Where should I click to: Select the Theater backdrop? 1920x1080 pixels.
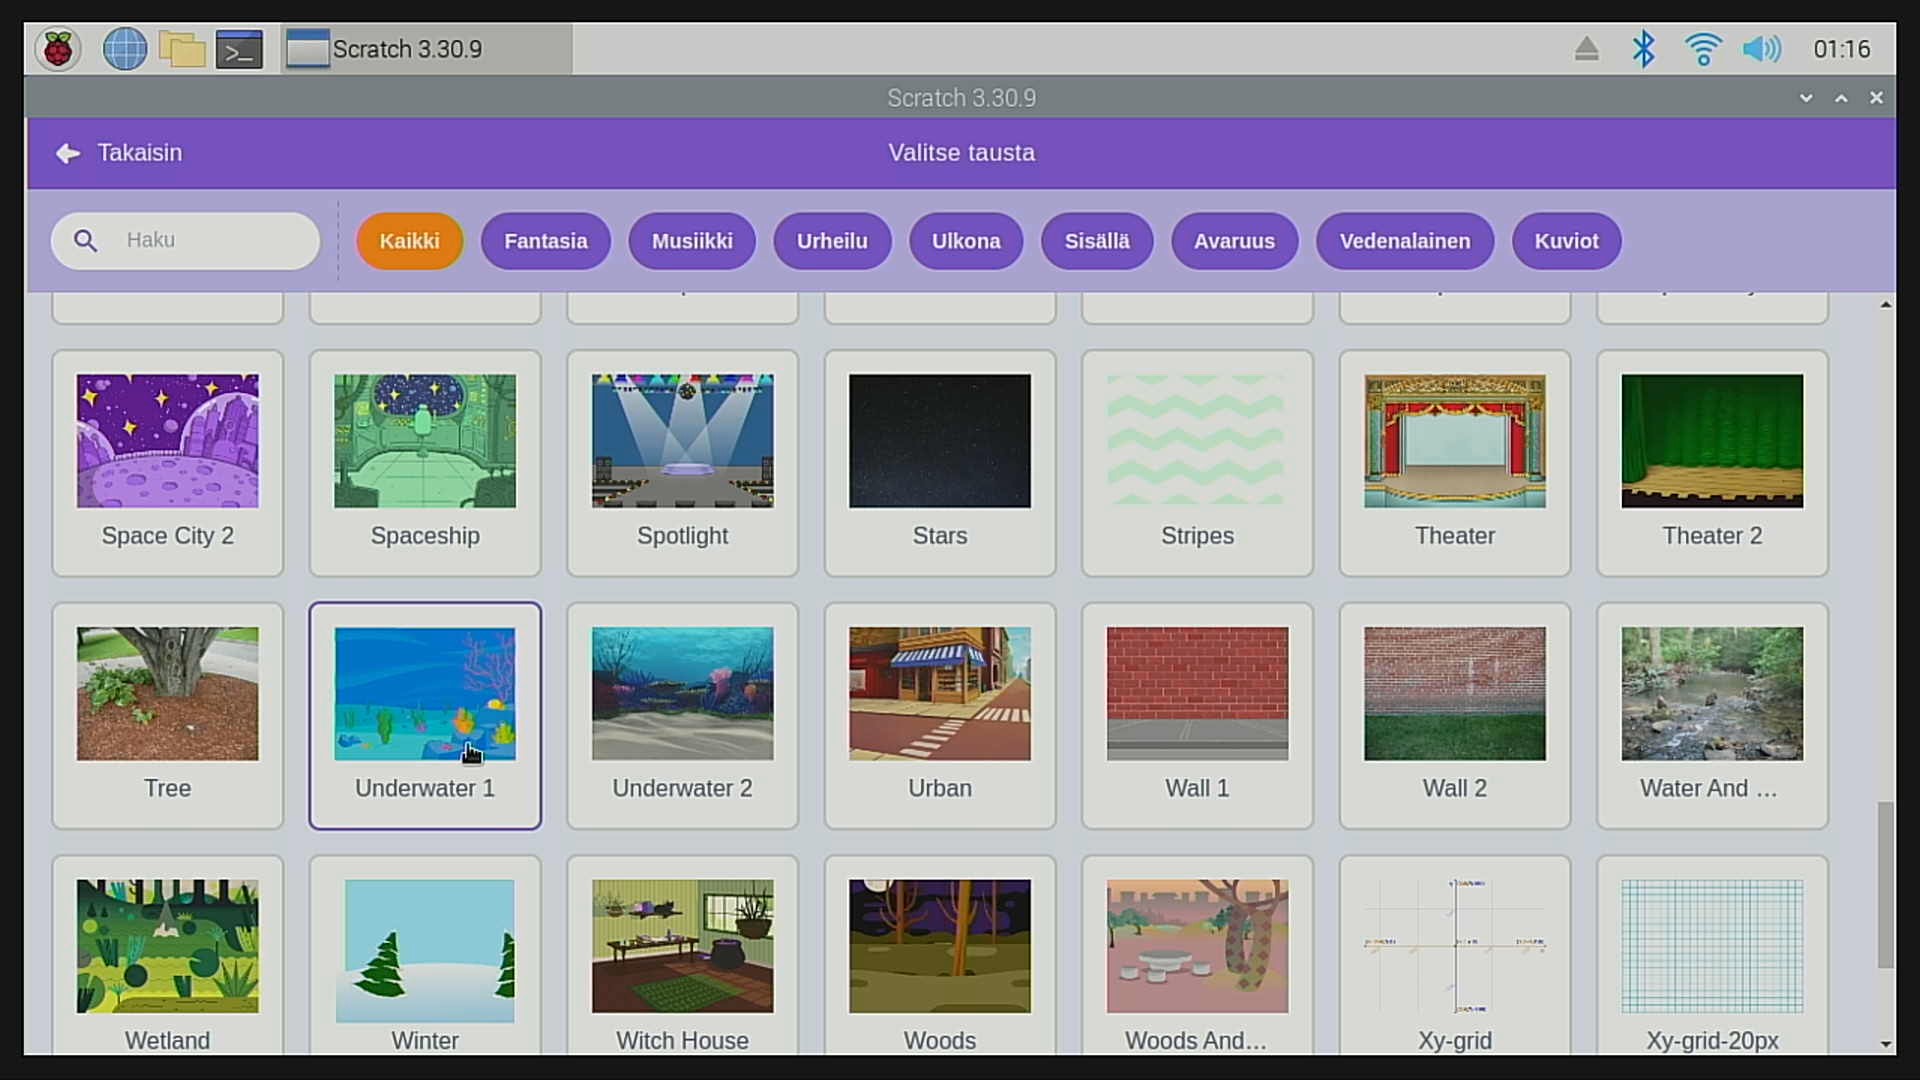(x=1455, y=463)
